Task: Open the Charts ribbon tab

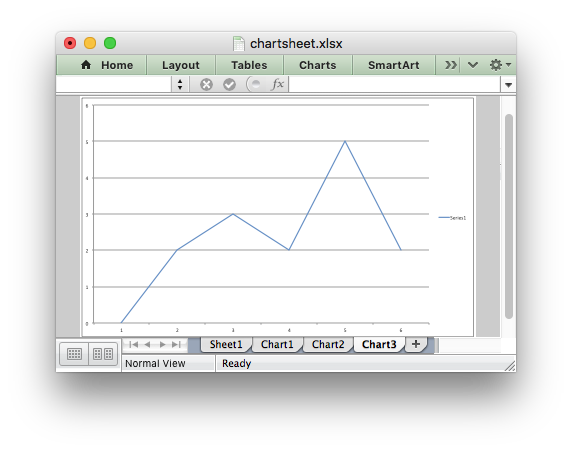Action: (318, 65)
